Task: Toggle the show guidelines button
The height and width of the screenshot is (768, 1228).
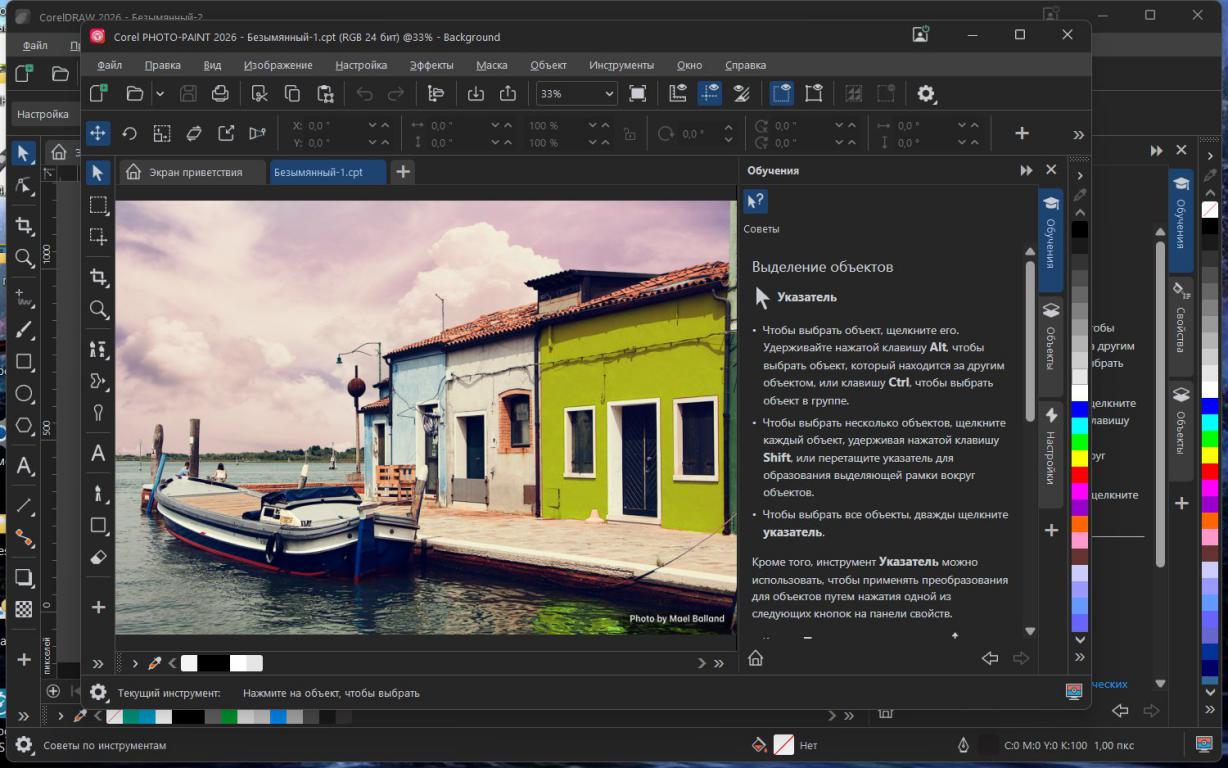Action: (709, 93)
